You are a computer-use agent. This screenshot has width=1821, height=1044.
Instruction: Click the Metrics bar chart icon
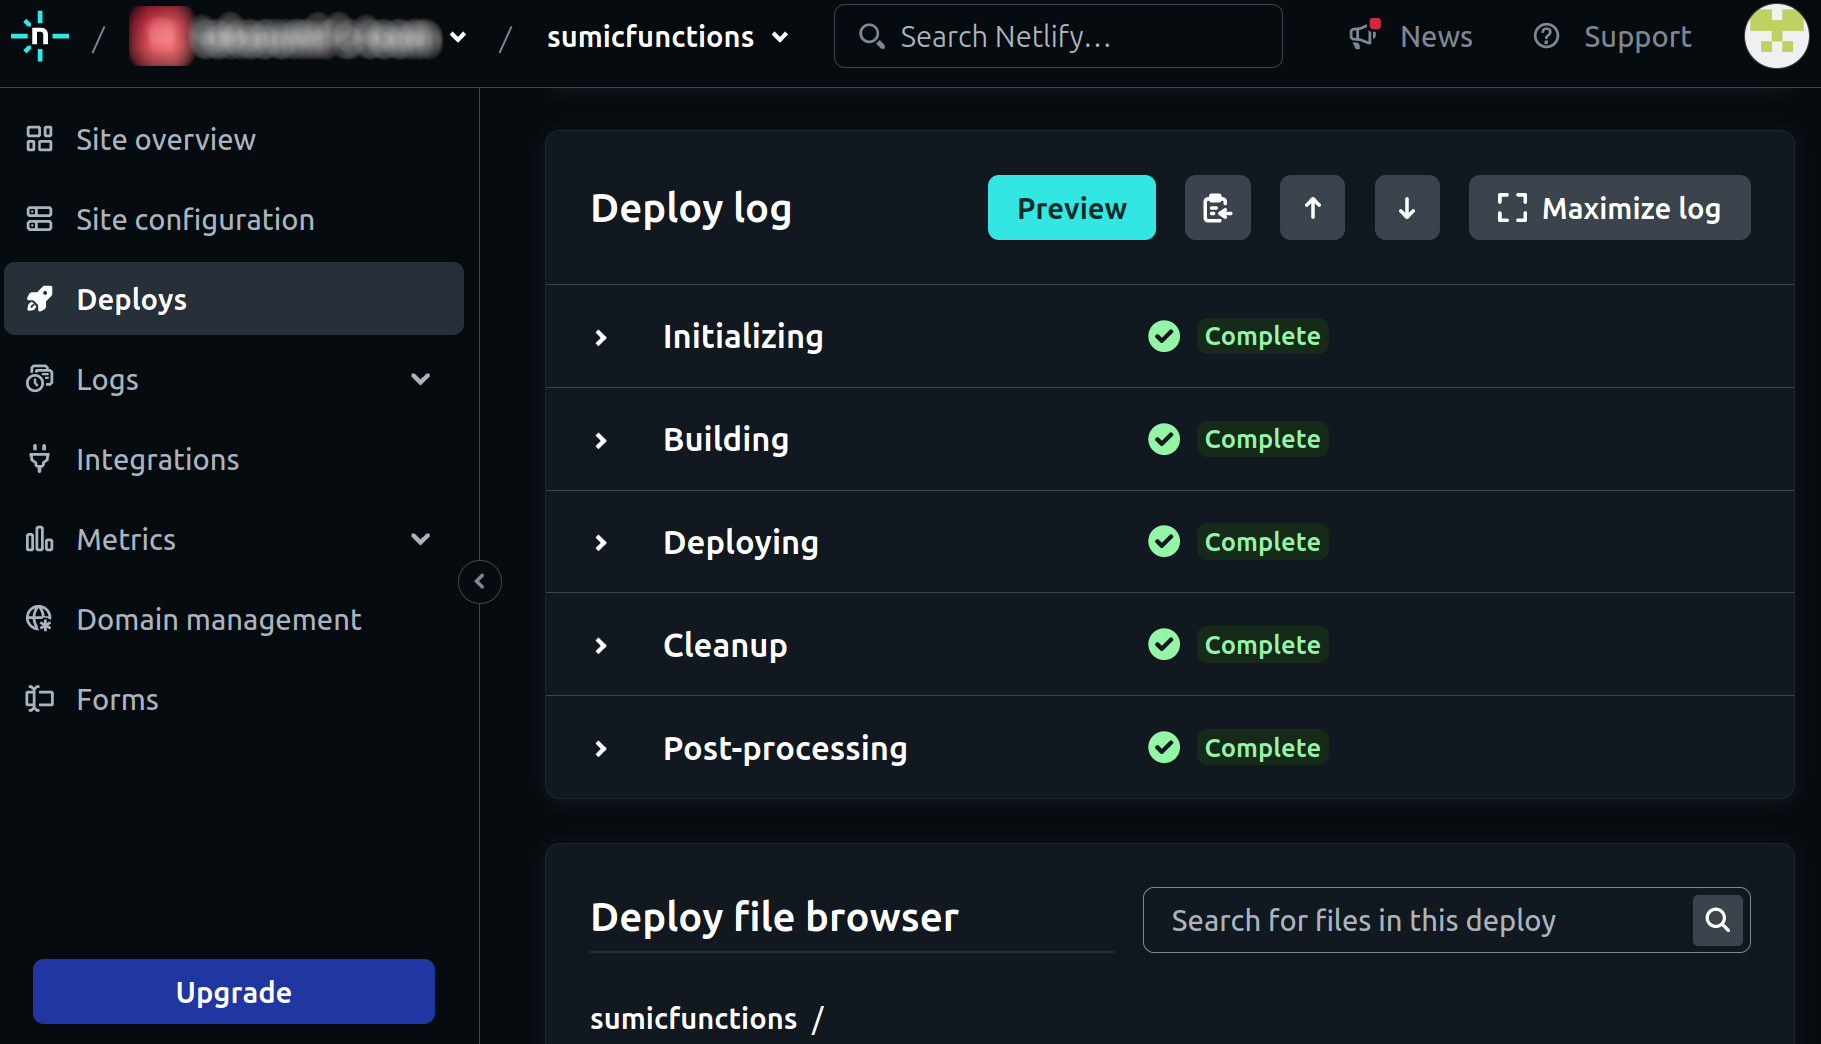pyautogui.click(x=39, y=539)
